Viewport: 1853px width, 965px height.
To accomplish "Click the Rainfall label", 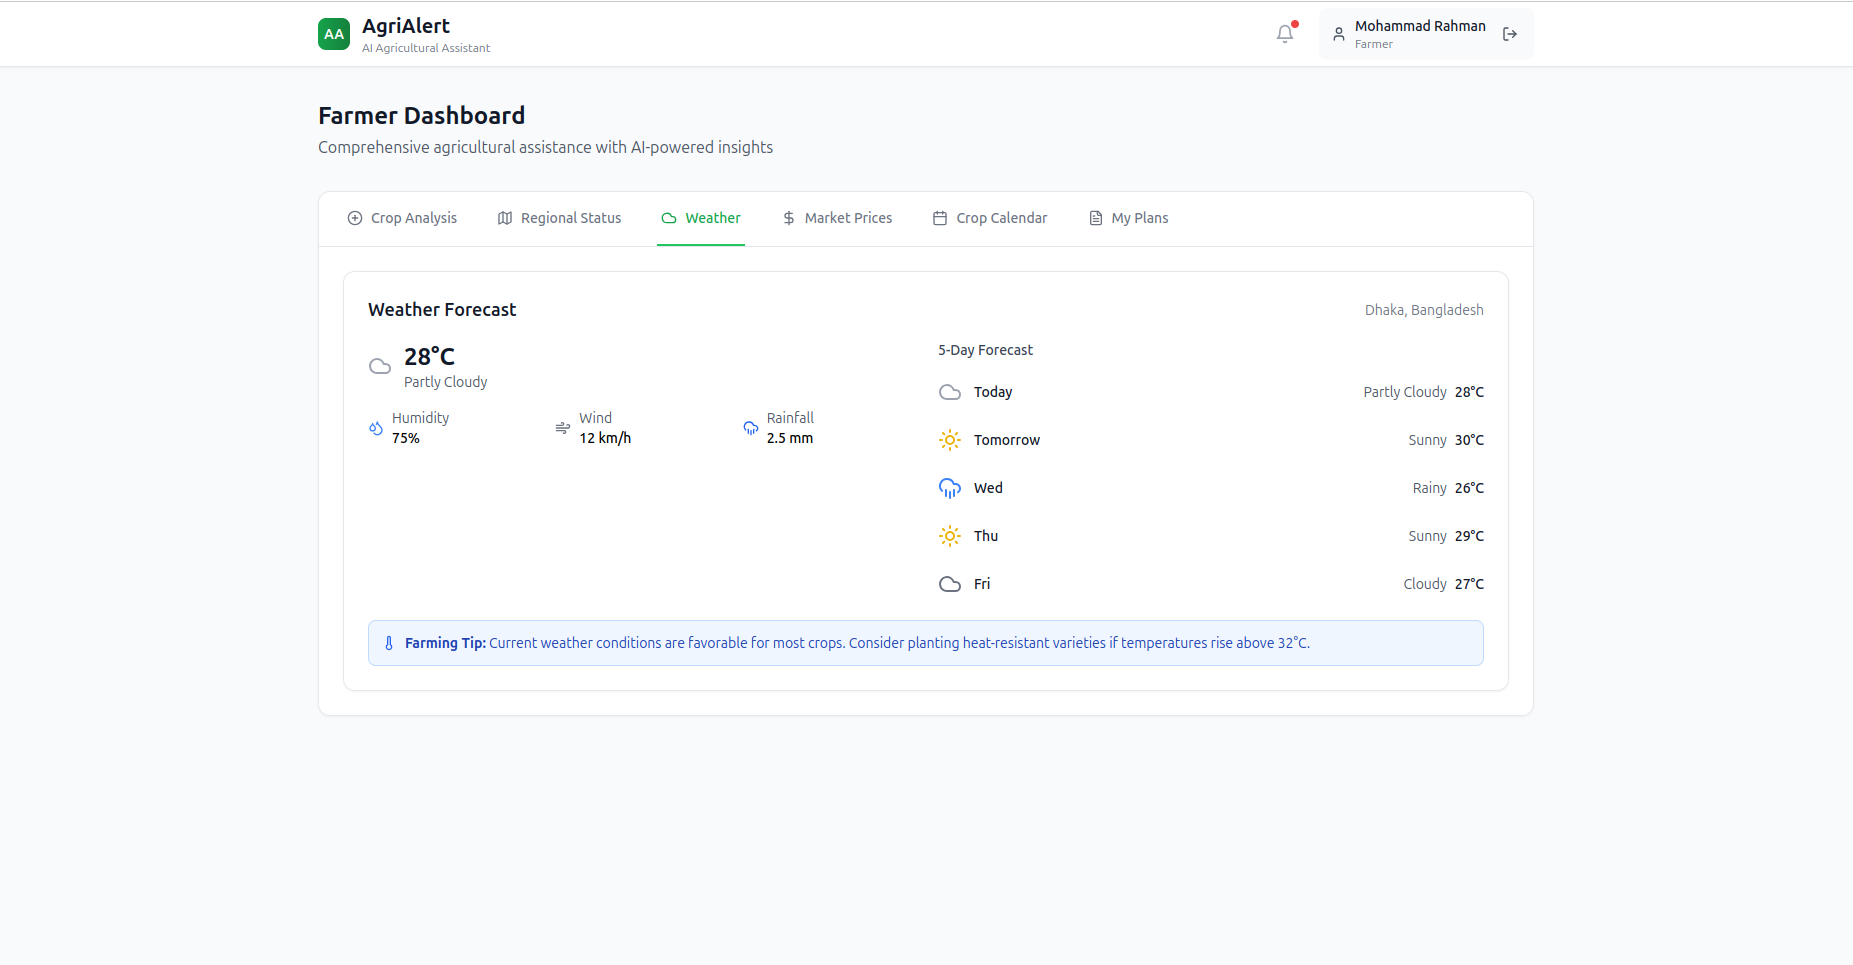I will coord(790,418).
